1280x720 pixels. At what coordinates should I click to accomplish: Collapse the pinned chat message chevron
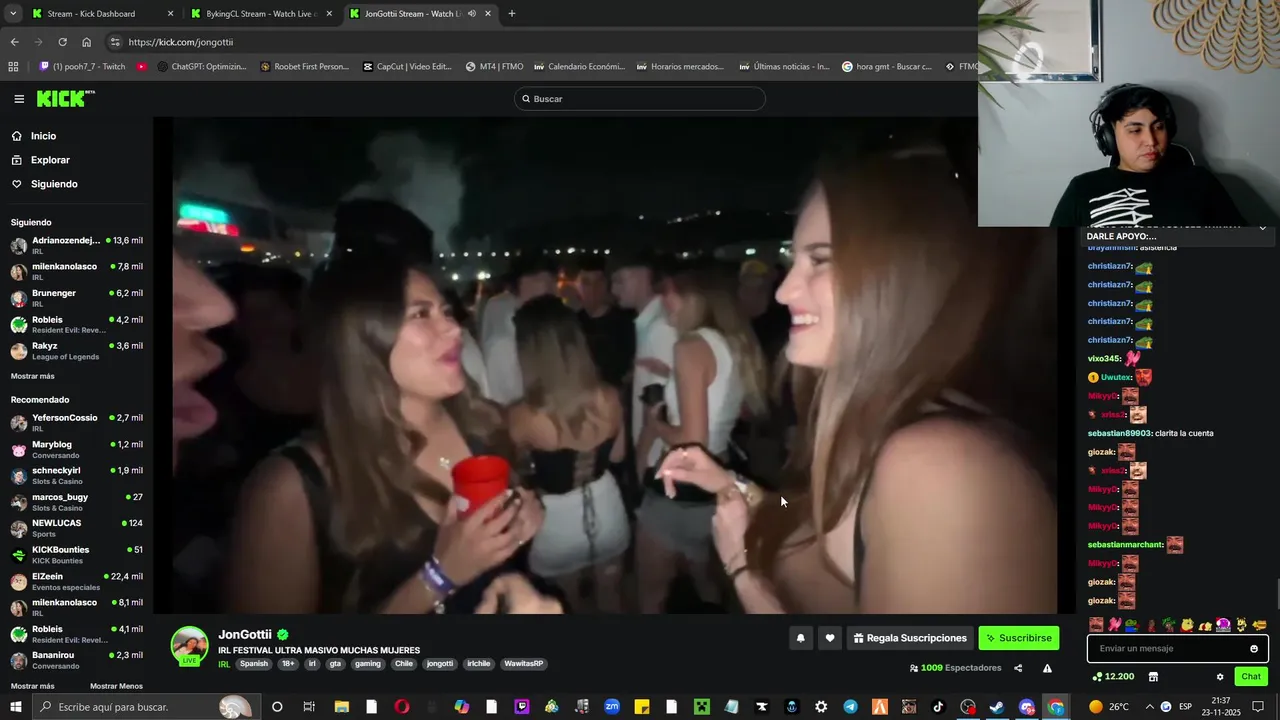tap(1262, 229)
